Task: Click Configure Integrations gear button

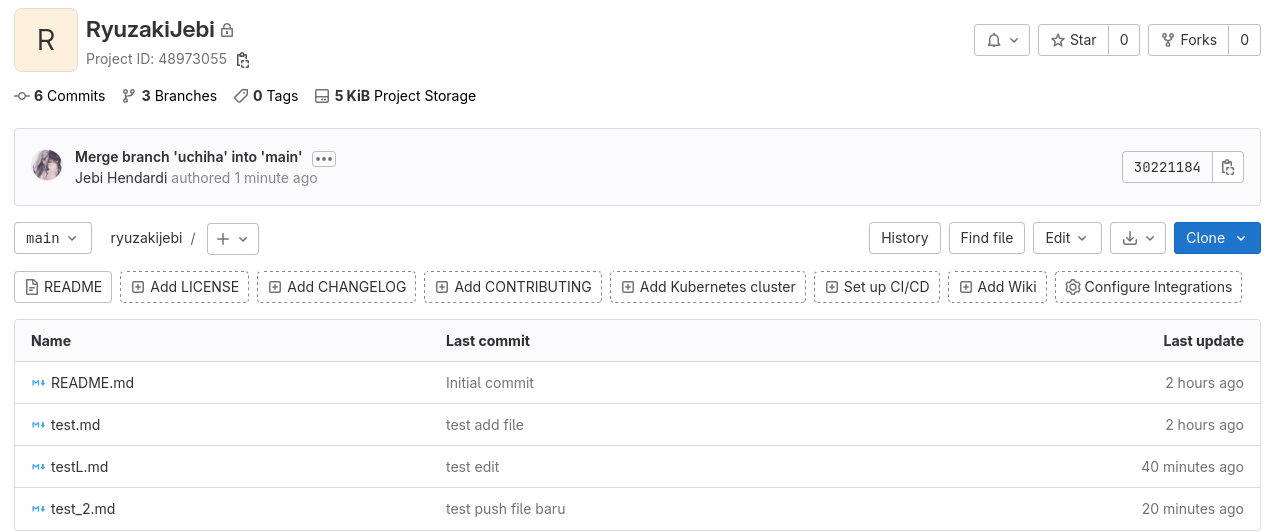Action: tap(1148, 287)
